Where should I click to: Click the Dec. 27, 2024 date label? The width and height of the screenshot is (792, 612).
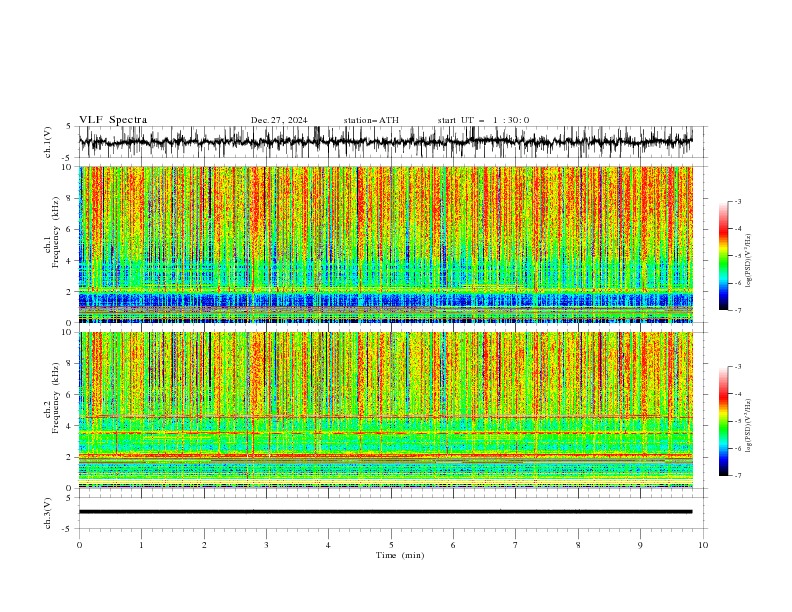[x=279, y=120]
